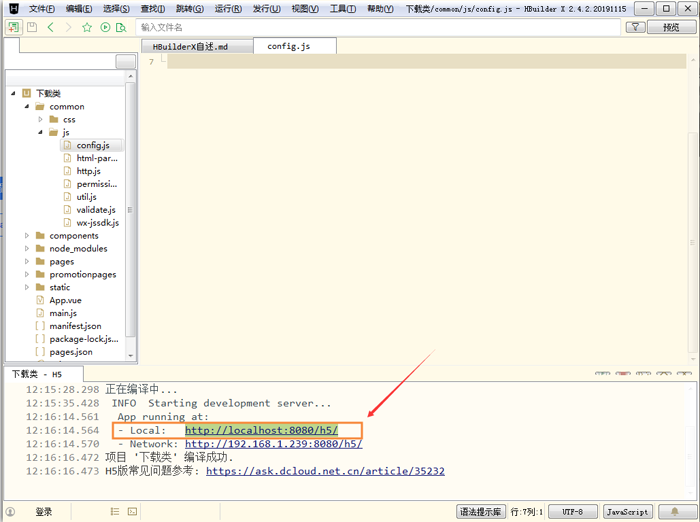
Task: Click the App.vue file icon
Action: 40,300
